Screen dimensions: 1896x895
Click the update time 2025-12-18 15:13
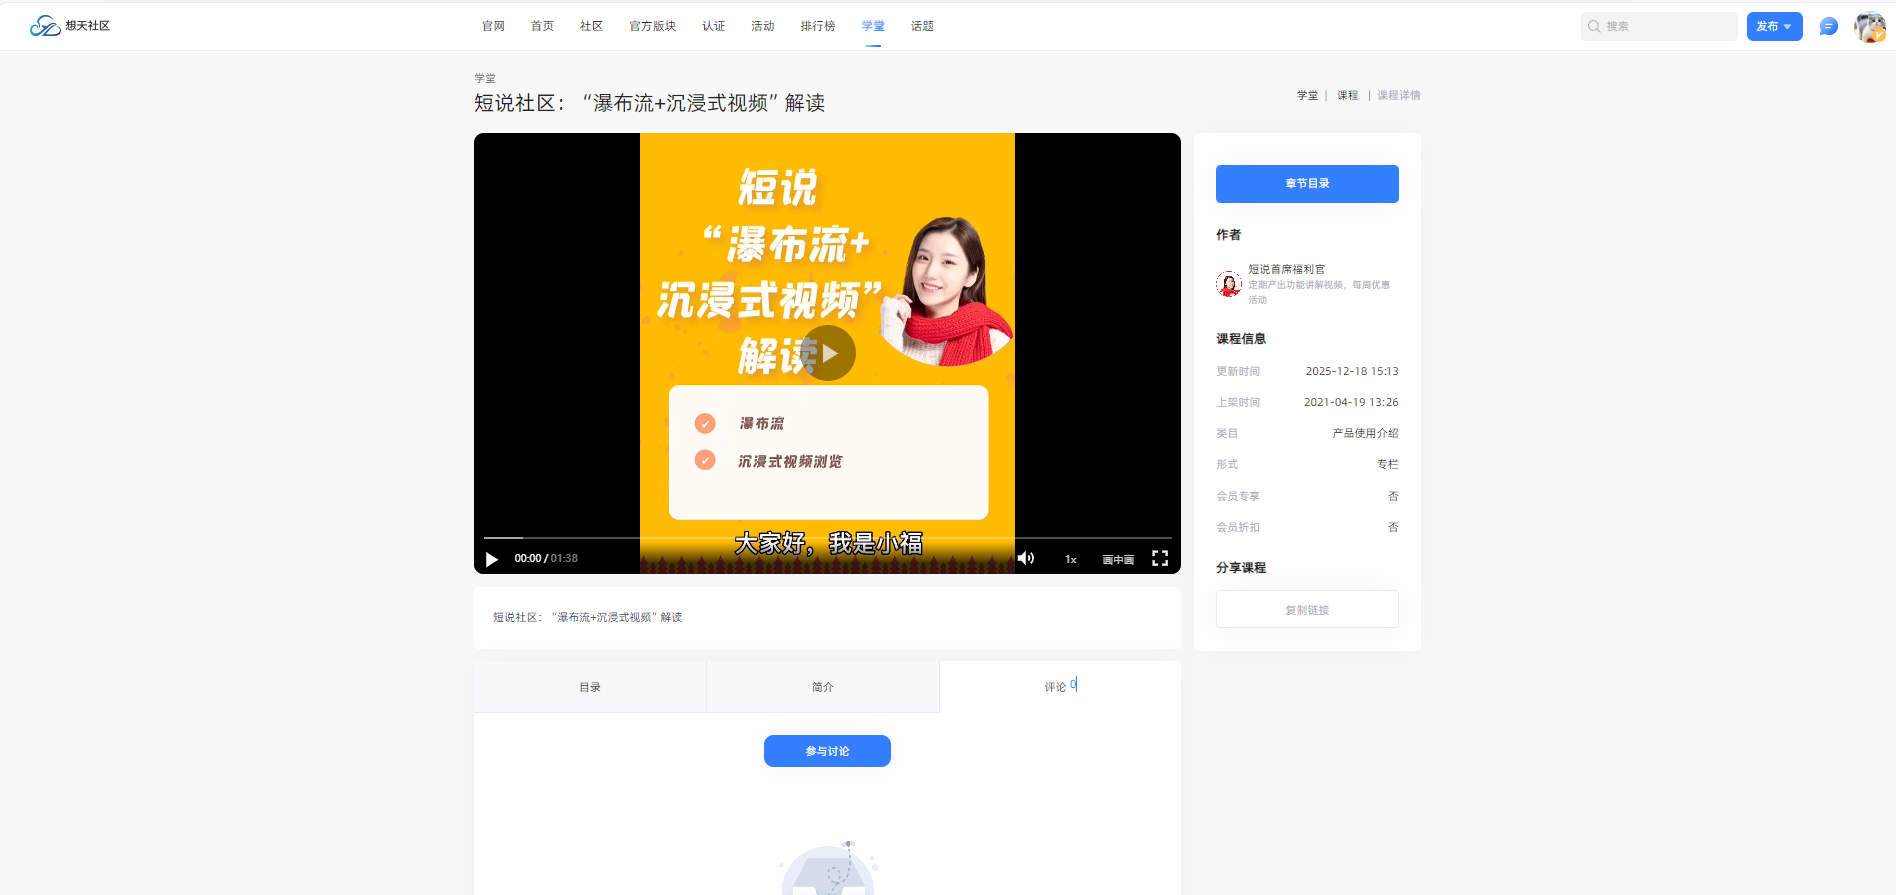(x=1352, y=371)
